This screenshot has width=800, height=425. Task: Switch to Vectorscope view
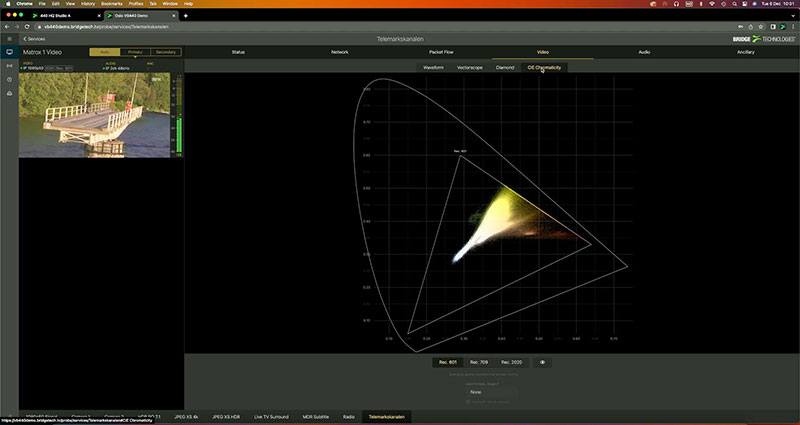click(469, 67)
